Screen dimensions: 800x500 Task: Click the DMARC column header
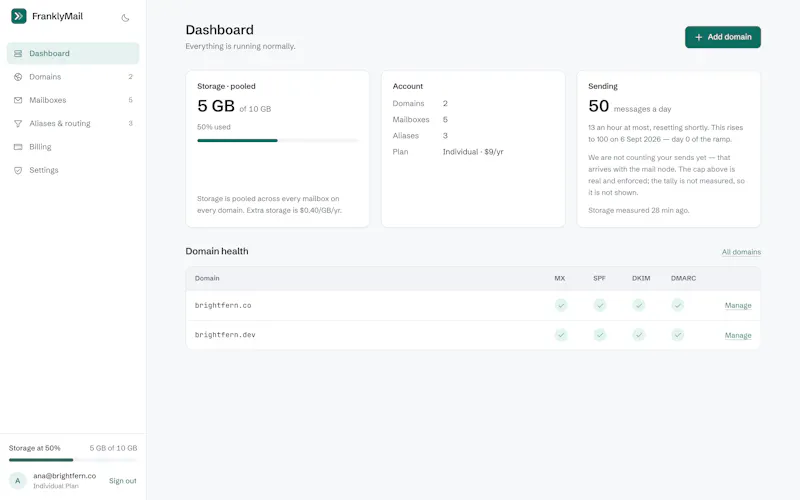click(x=683, y=279)
